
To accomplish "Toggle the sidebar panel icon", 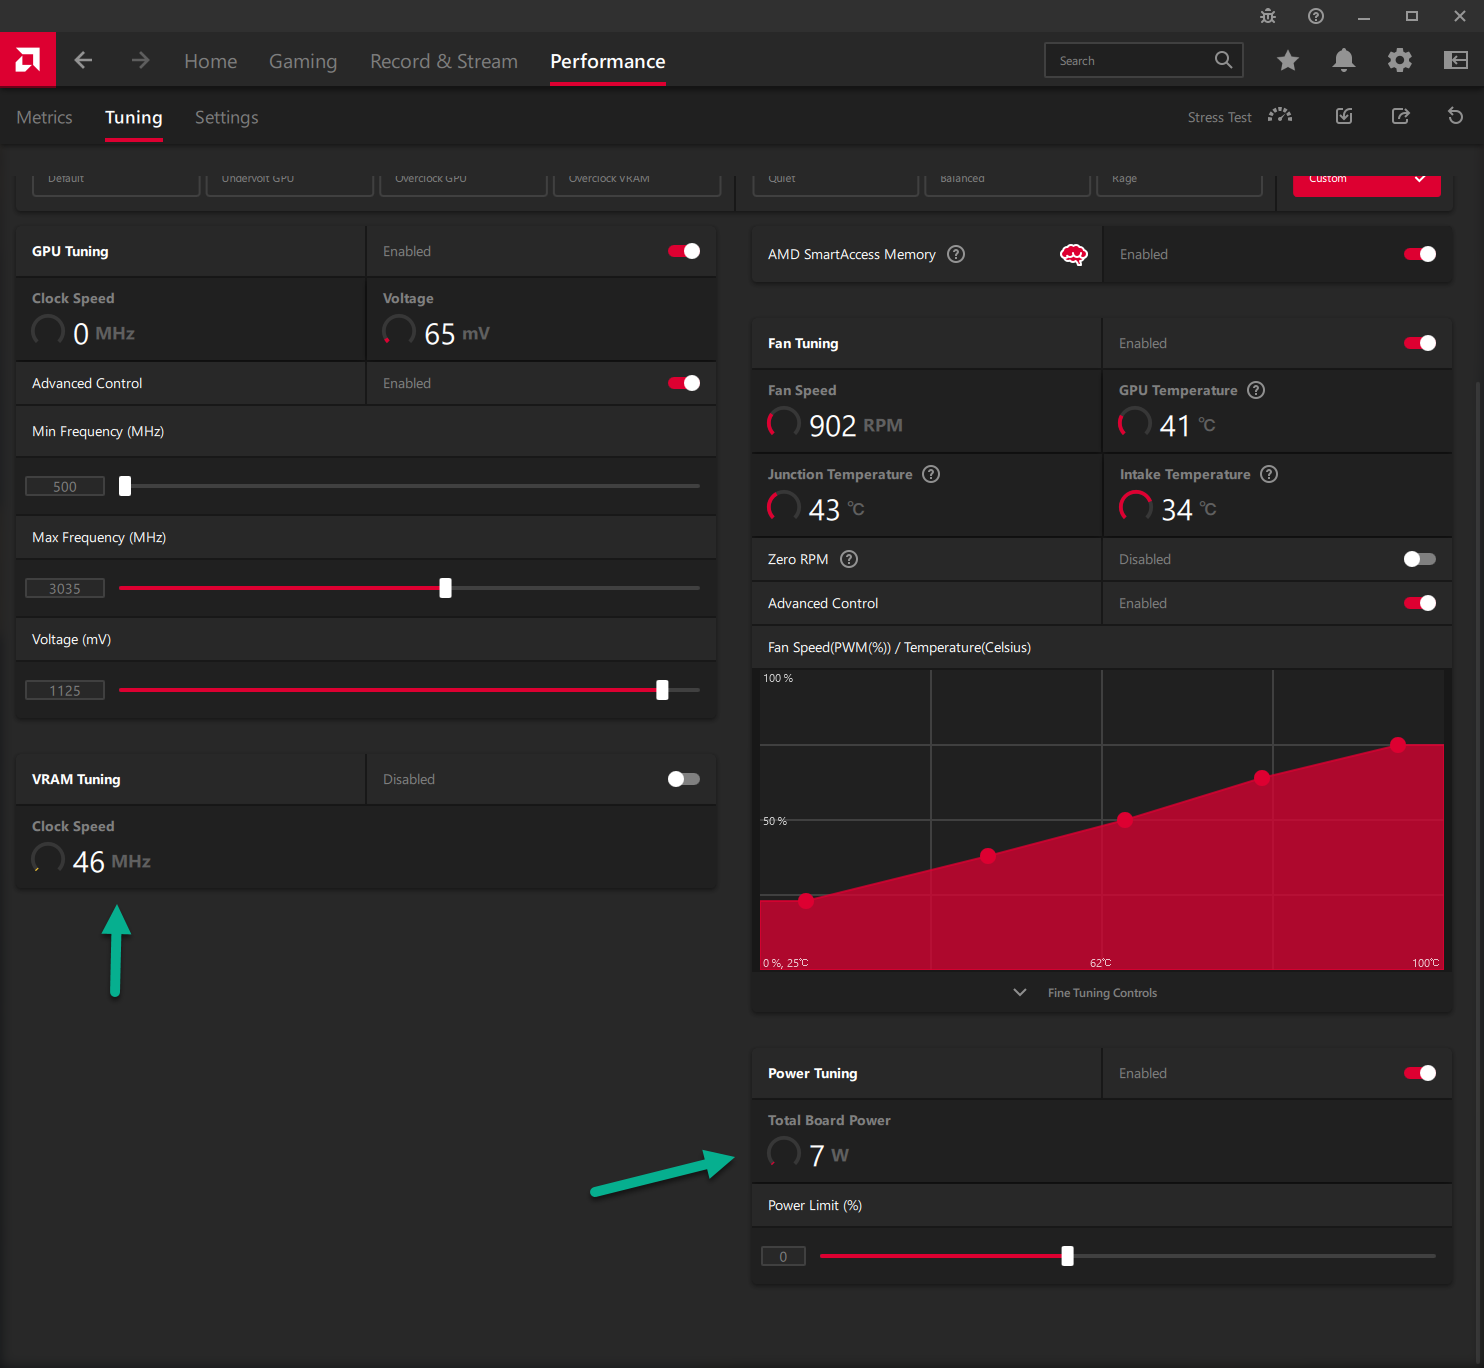I will click(x=1456, y=60).
